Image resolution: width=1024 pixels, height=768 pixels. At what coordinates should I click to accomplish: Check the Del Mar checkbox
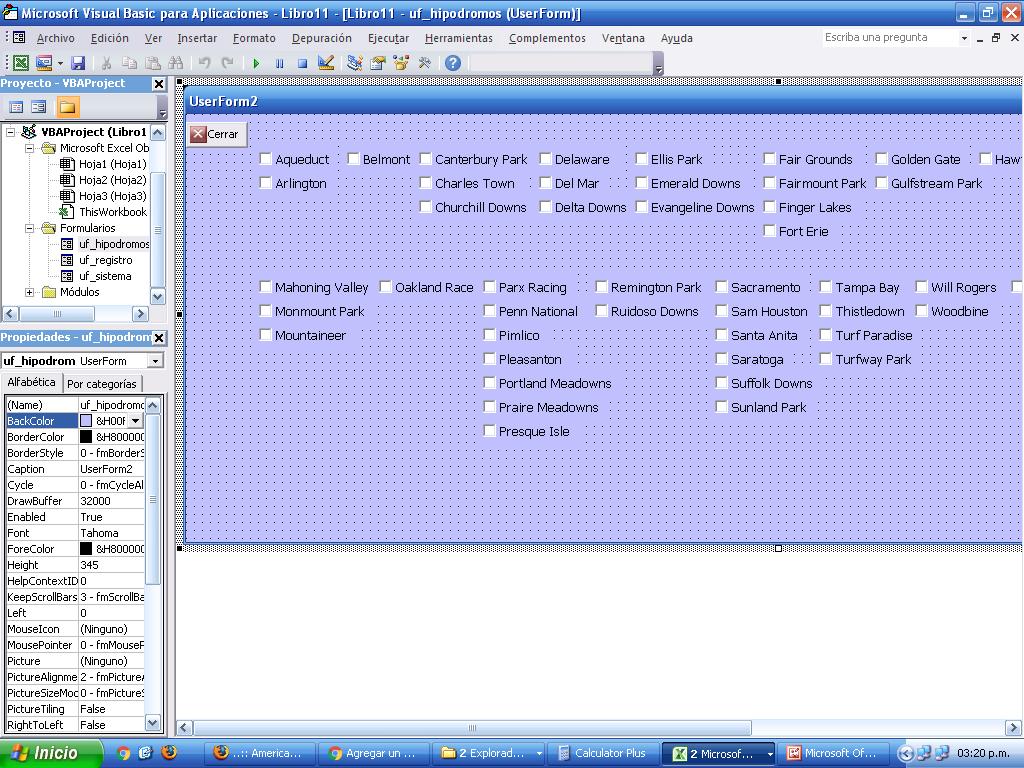click(x=545, y=183)
